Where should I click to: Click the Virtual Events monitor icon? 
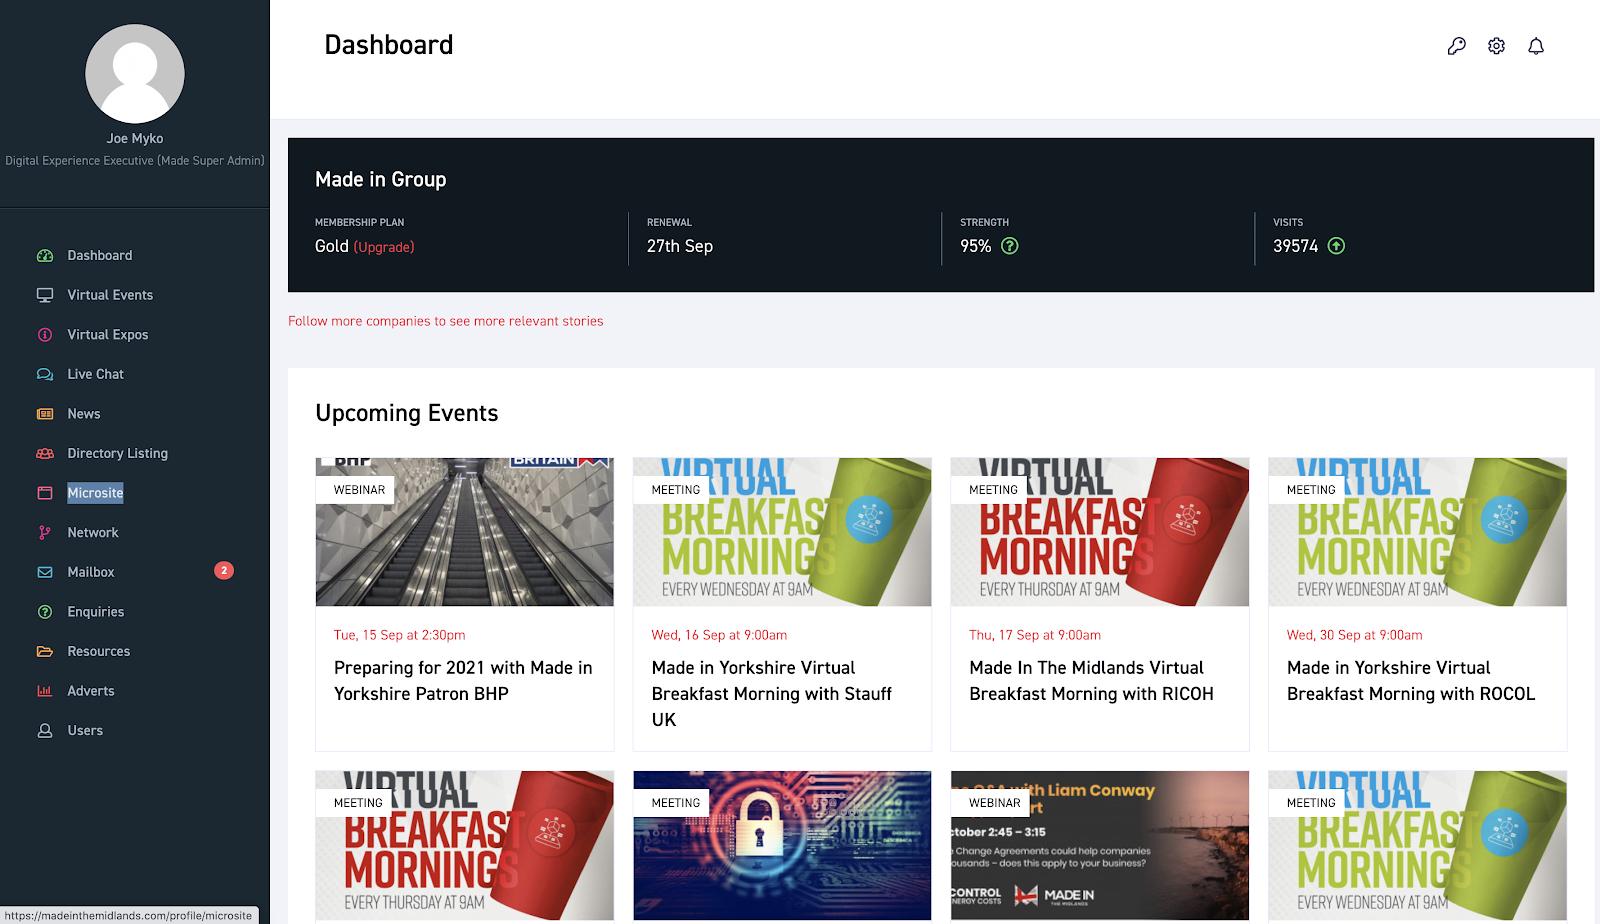[x=45, y=295]
